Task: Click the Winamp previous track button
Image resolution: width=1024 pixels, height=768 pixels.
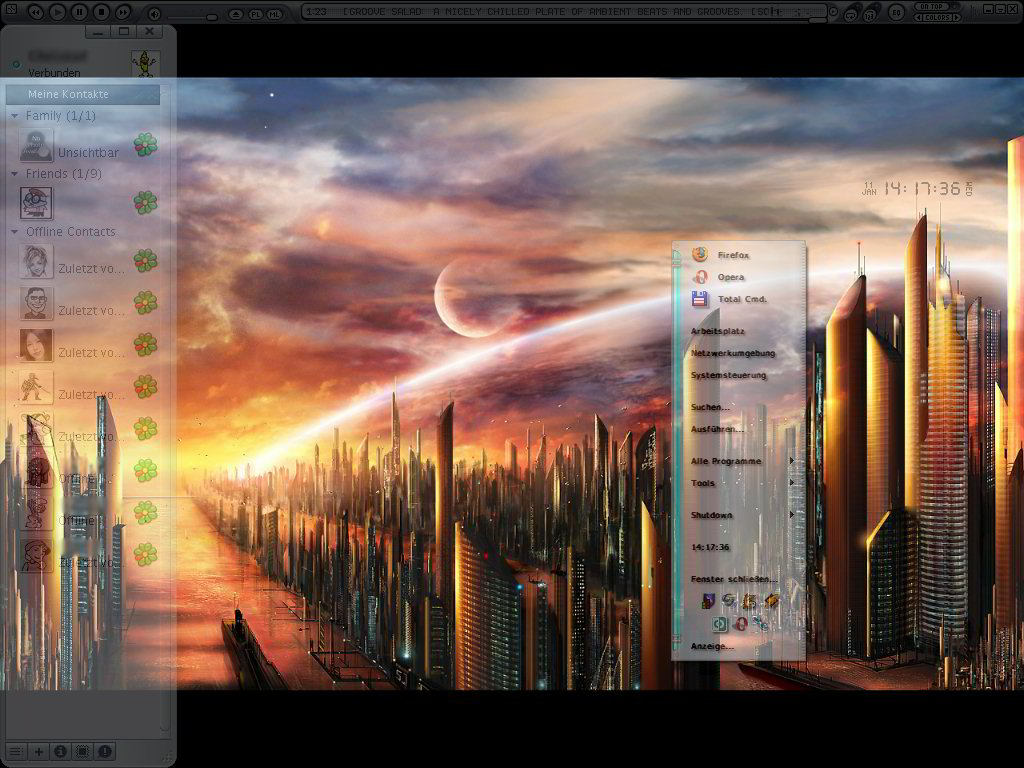Action: point(36,12)
